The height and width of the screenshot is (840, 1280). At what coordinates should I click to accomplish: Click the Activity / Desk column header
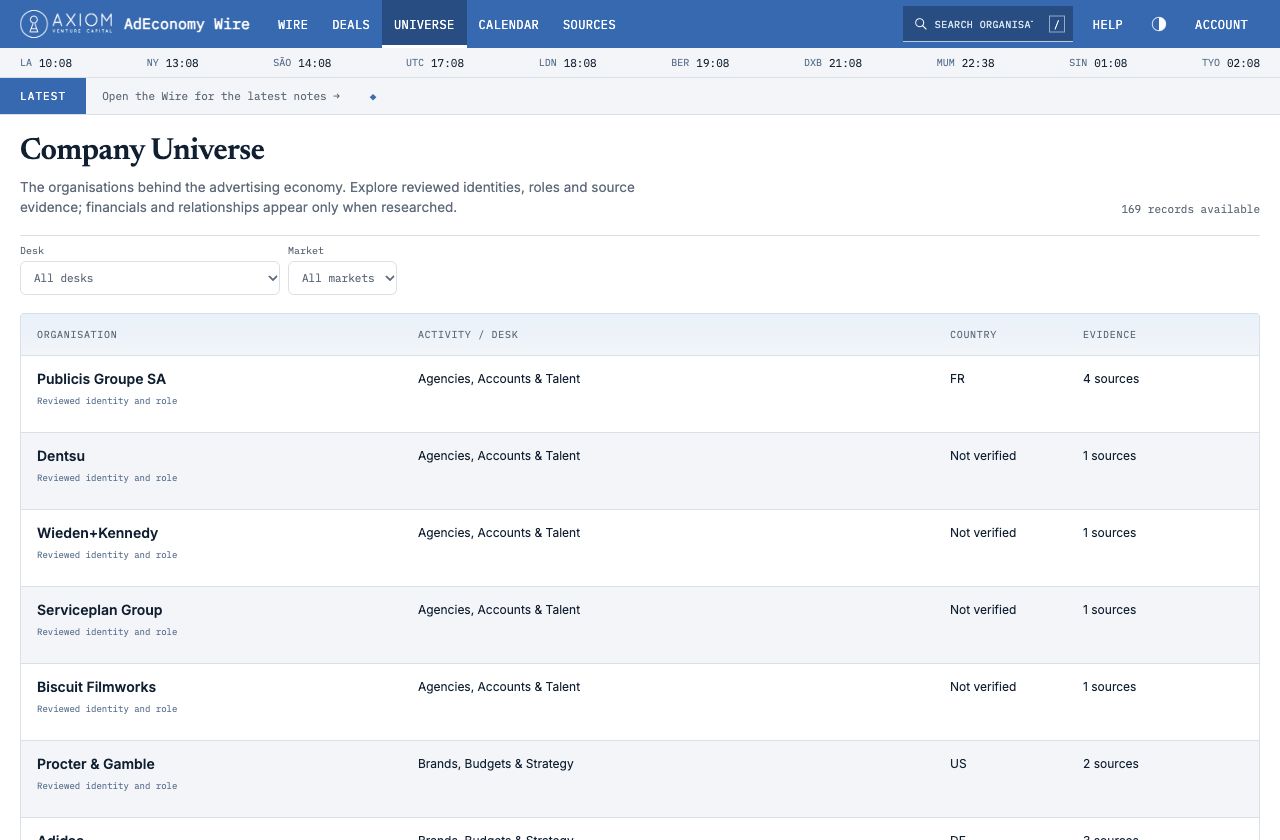(x=468, y=334)
